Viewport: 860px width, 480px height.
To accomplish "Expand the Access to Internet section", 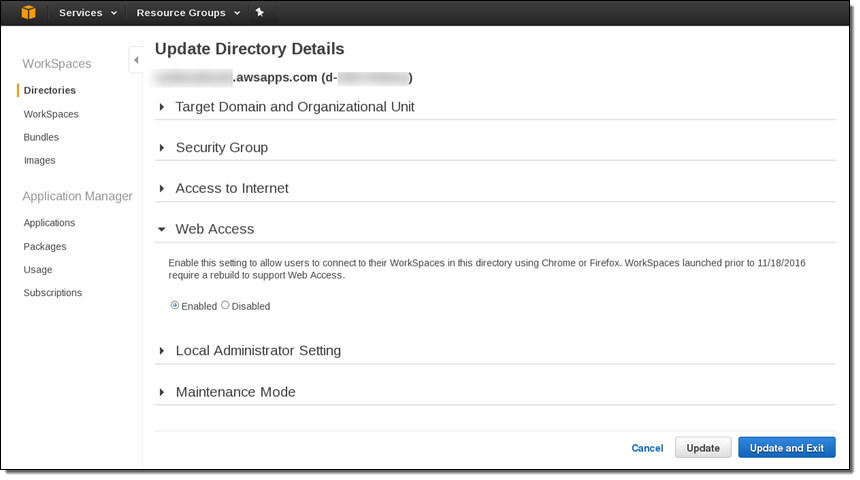I will pos(231,188).
